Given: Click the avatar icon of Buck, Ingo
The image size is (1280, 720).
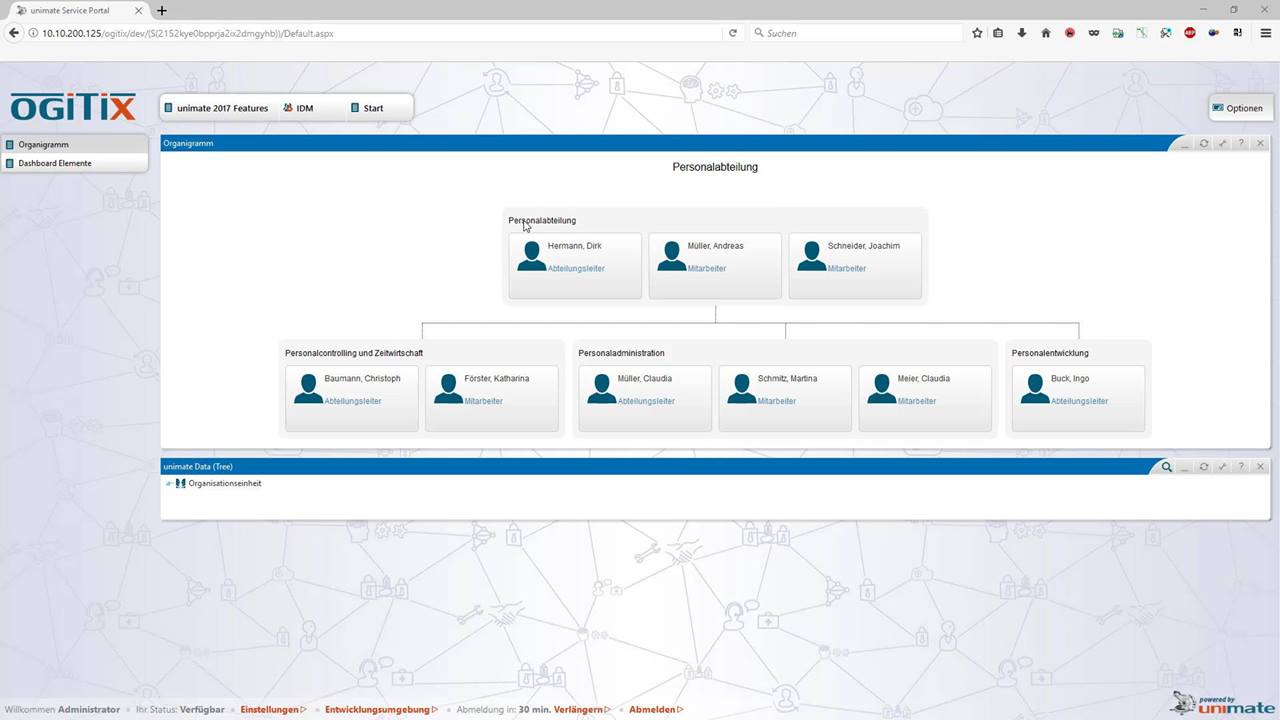Looking at the screenshot, I should (x=1034, y=389).
